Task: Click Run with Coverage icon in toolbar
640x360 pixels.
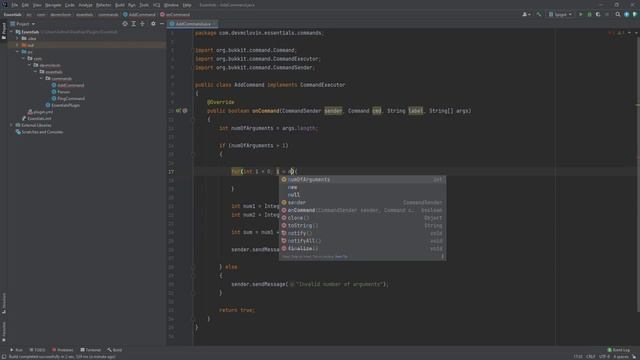Action: pos(598,14)
